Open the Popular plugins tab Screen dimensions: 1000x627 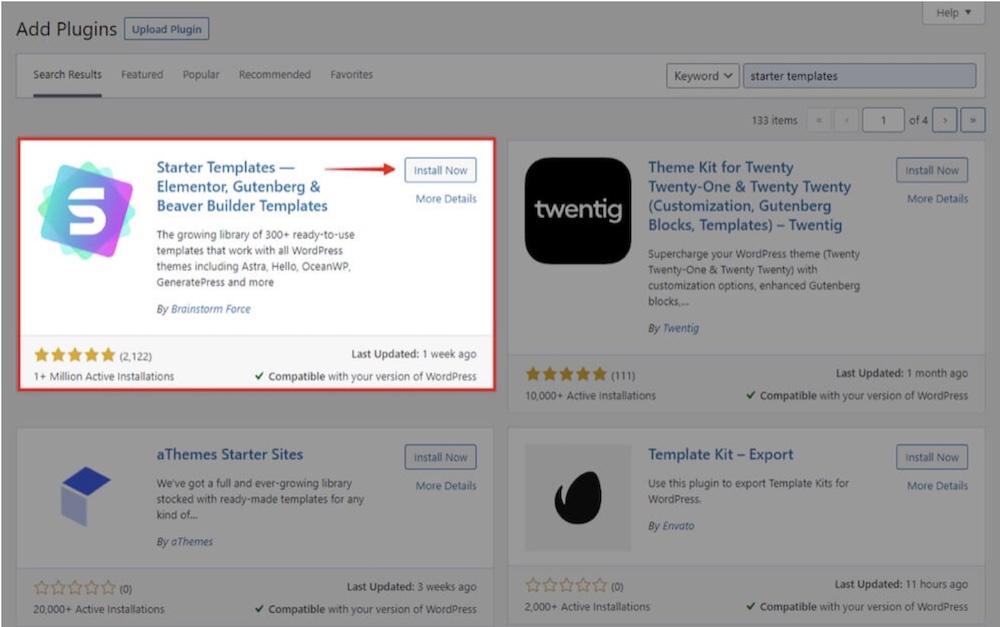point(201,75)
